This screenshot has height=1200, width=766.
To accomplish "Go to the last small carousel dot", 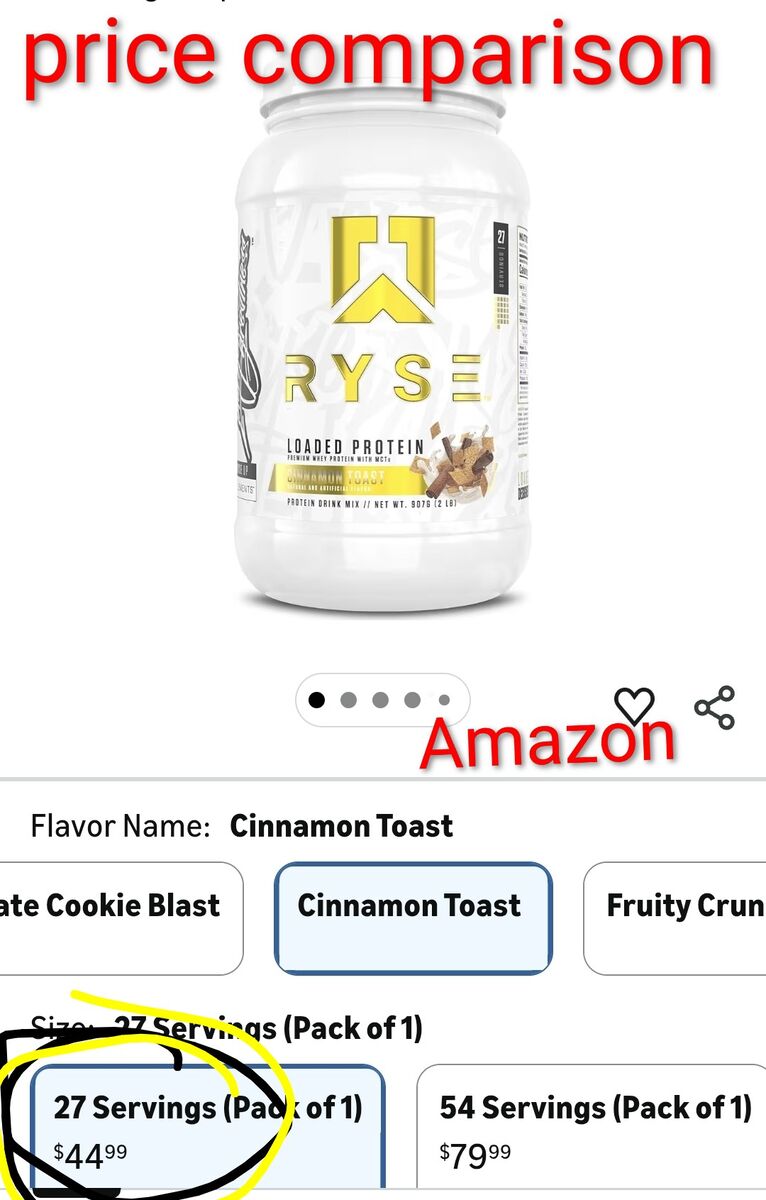I will click(444, 700).
